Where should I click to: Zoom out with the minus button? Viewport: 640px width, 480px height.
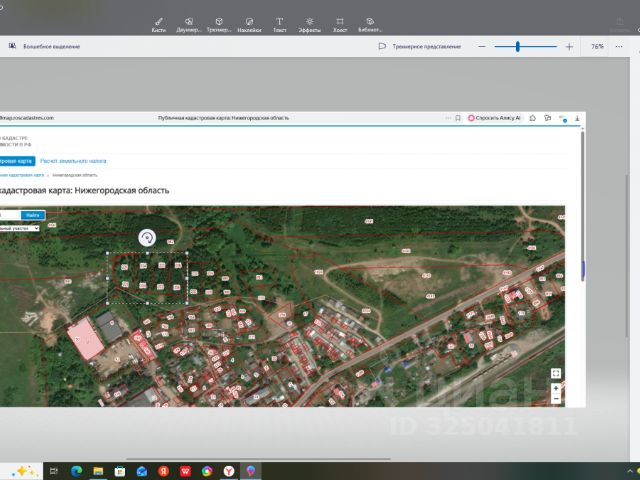tap(482, 46)
